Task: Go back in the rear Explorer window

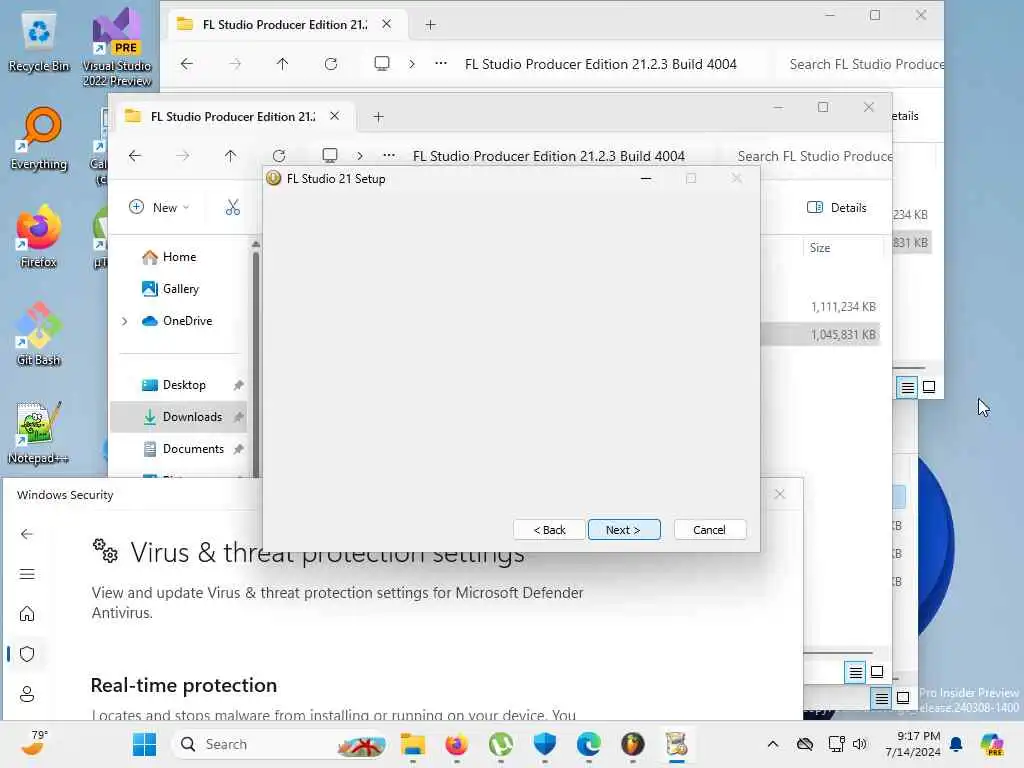Action: pos(187,63)
